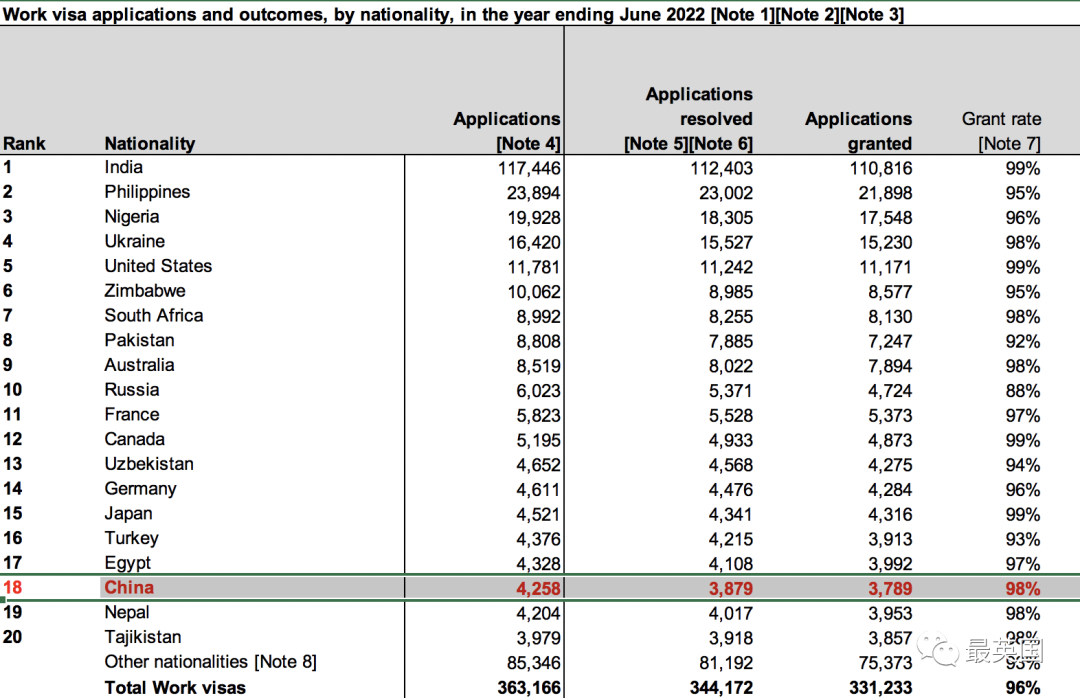
Task: Select total granted value 331,233
Action: 881,688
